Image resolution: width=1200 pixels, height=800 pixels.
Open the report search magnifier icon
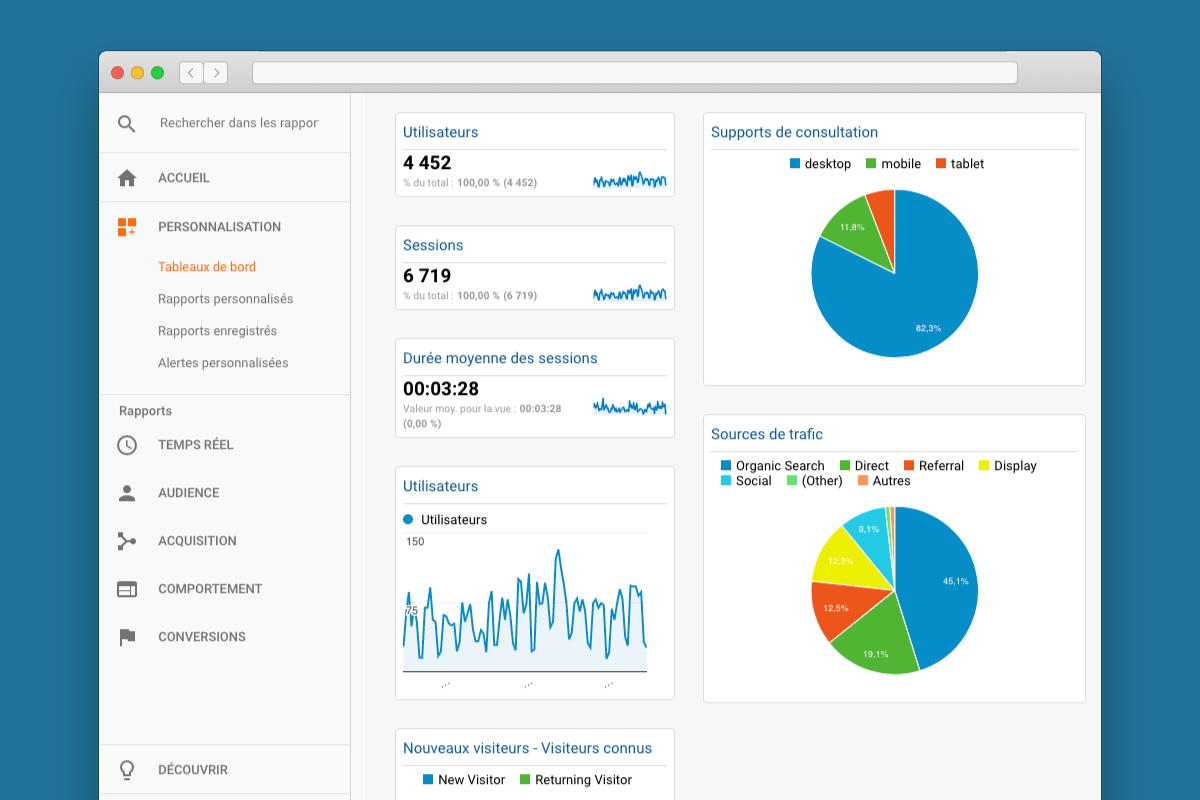[x=126, y=122]
